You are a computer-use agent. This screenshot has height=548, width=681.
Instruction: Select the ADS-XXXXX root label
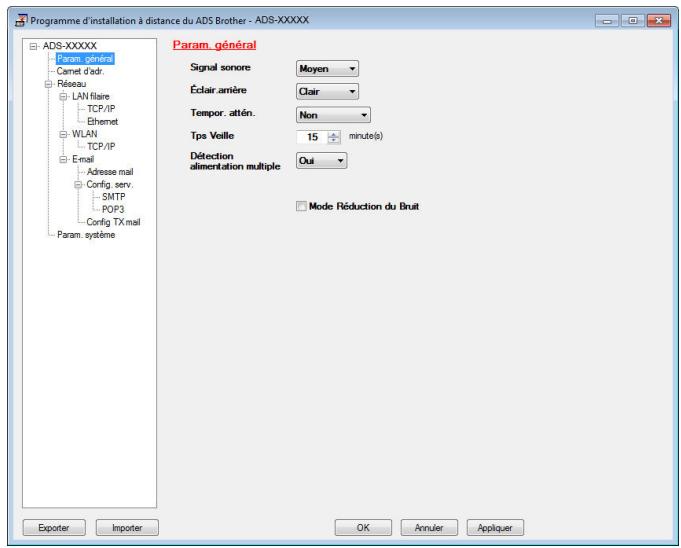coord(69,46)
